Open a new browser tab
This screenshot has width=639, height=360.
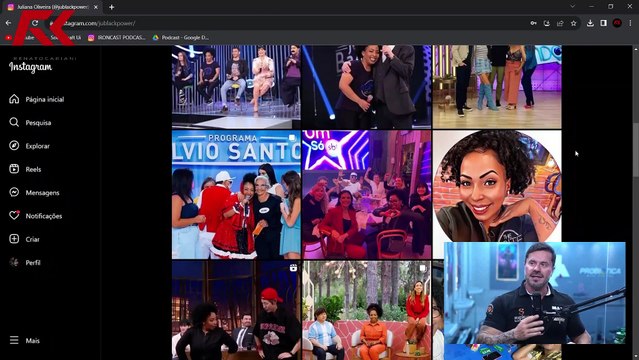click(x=111, y=7)
